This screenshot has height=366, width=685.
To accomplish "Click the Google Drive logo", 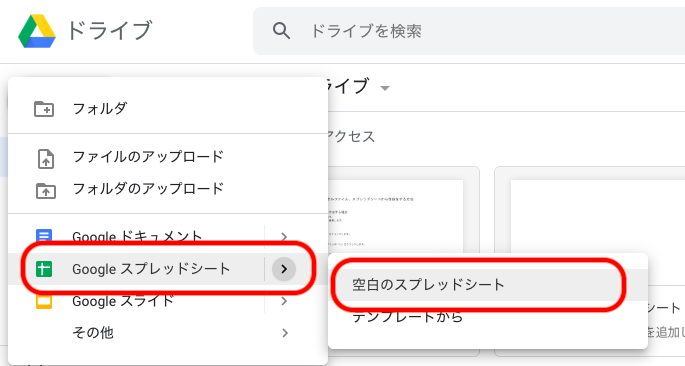I will 37,31.
